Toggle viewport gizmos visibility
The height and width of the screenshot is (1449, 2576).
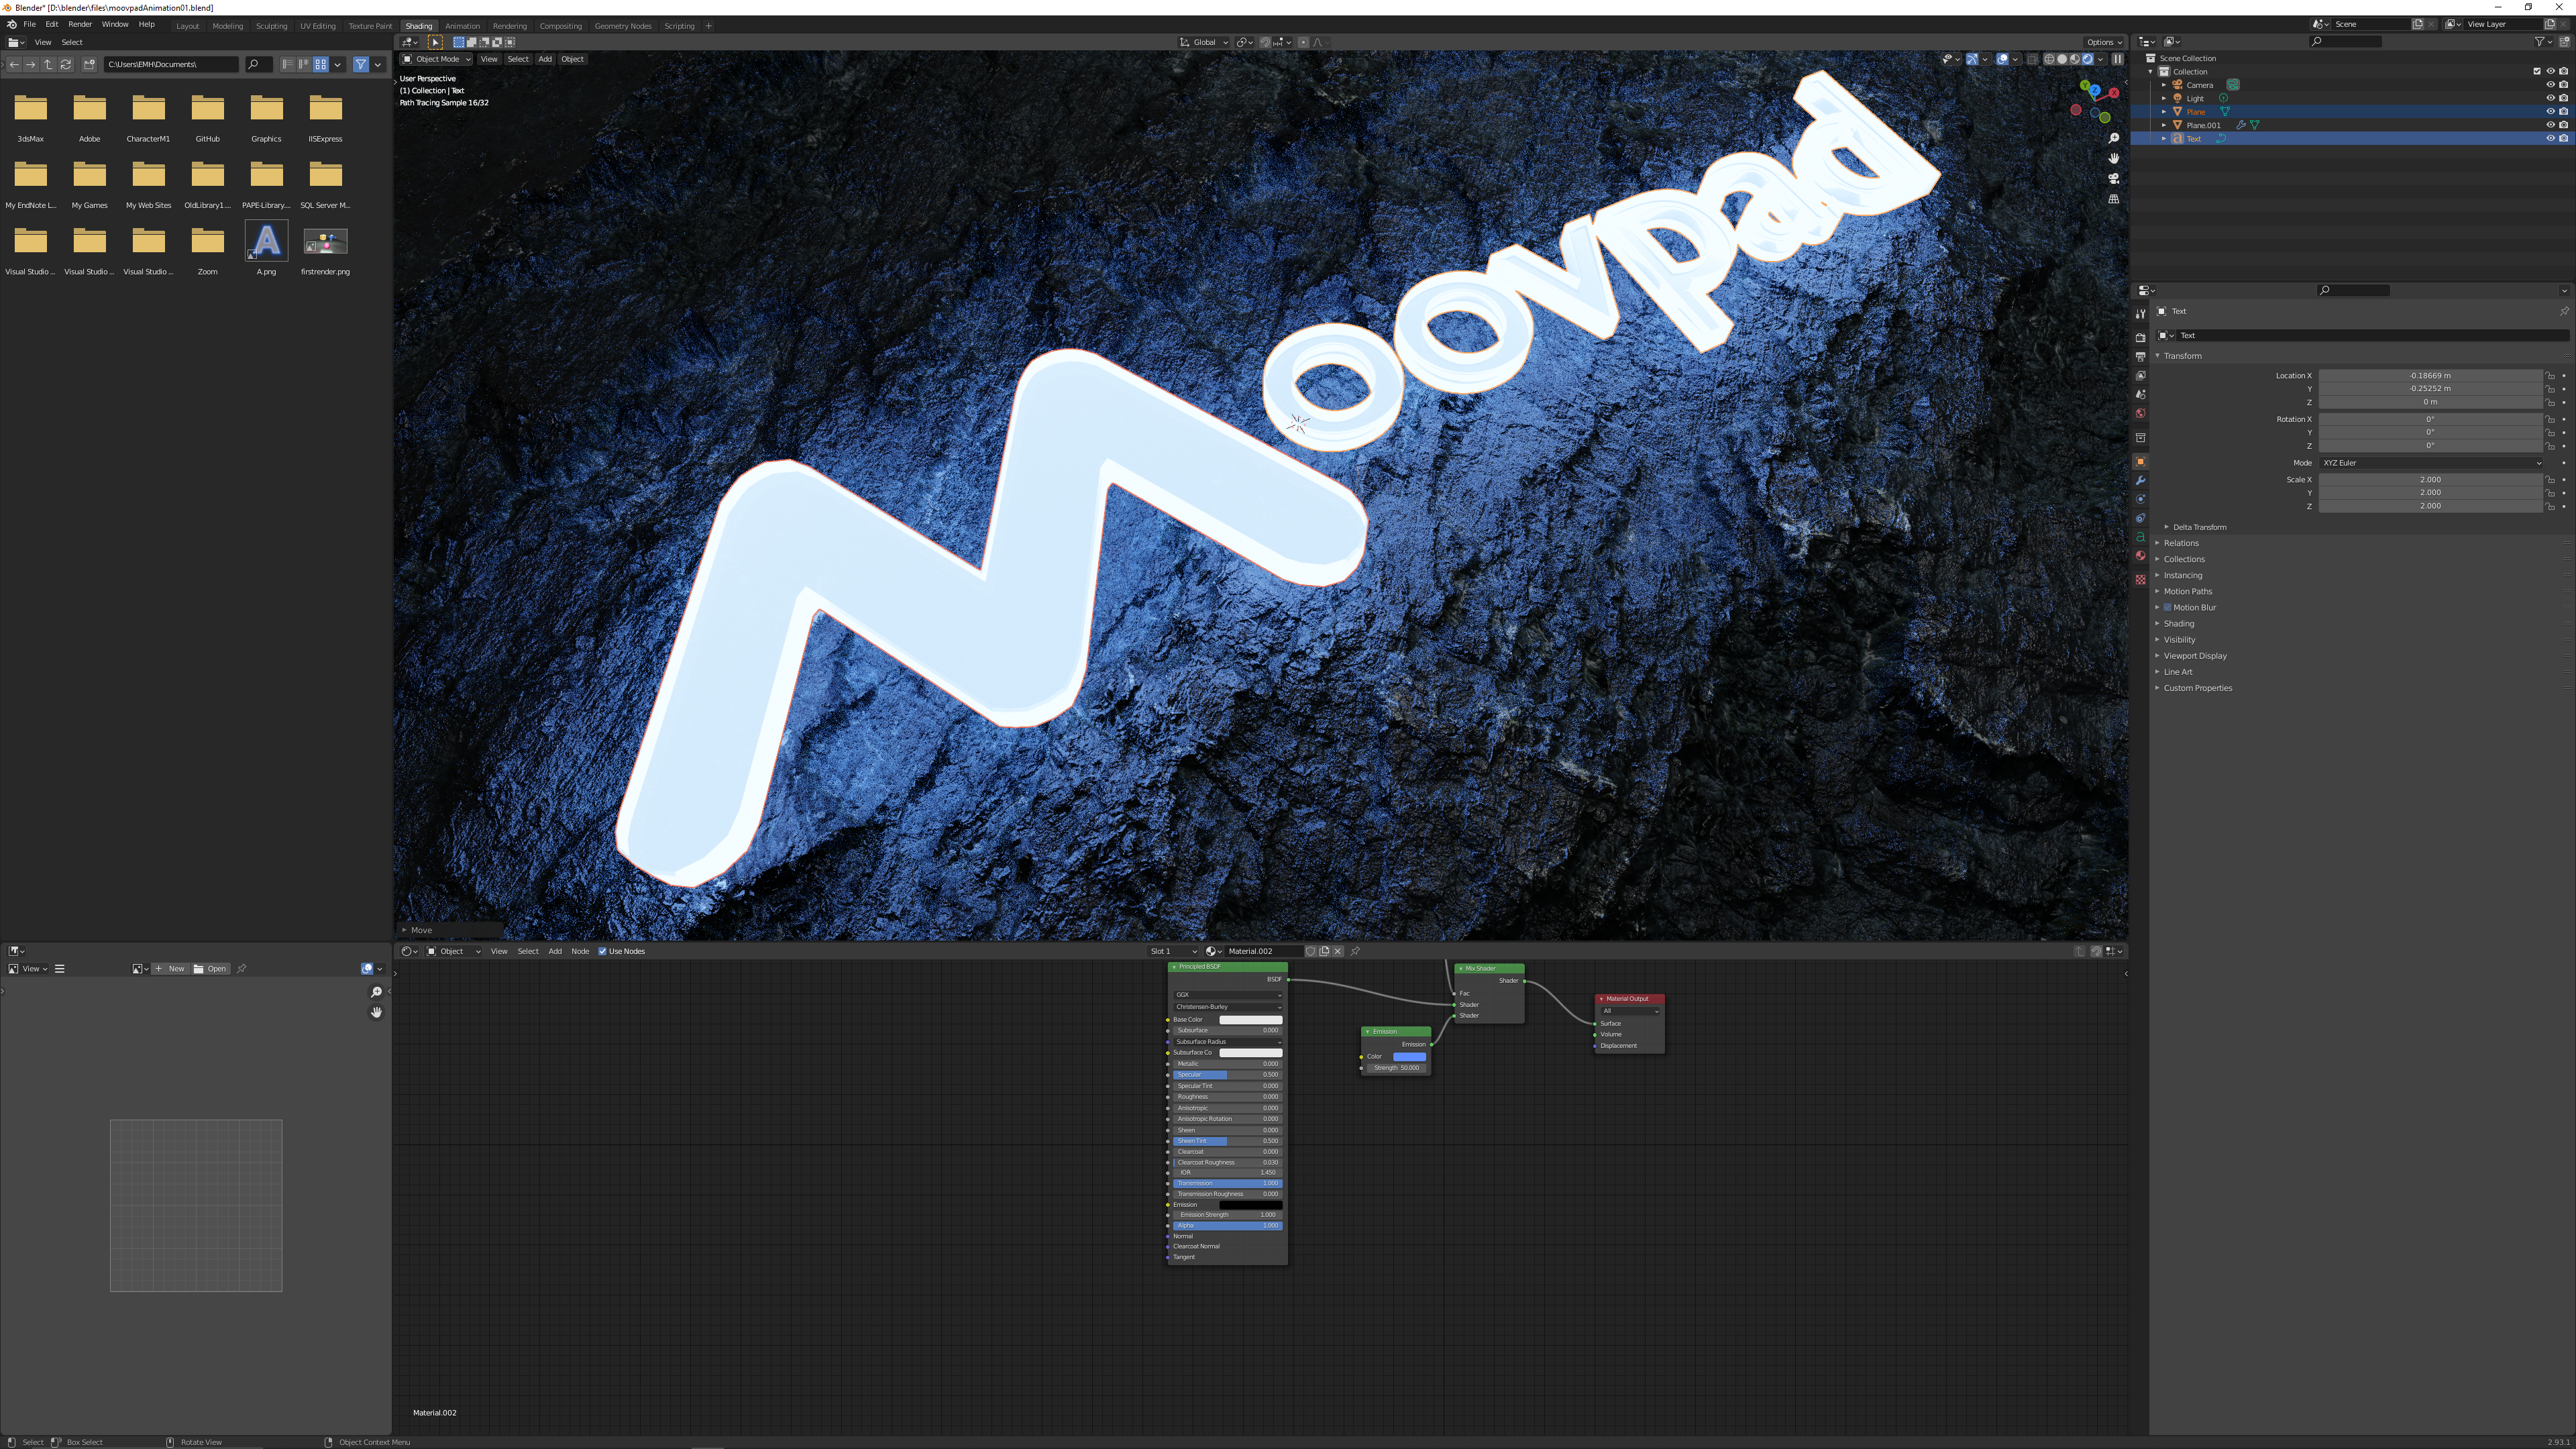(x=1972, y=59)
